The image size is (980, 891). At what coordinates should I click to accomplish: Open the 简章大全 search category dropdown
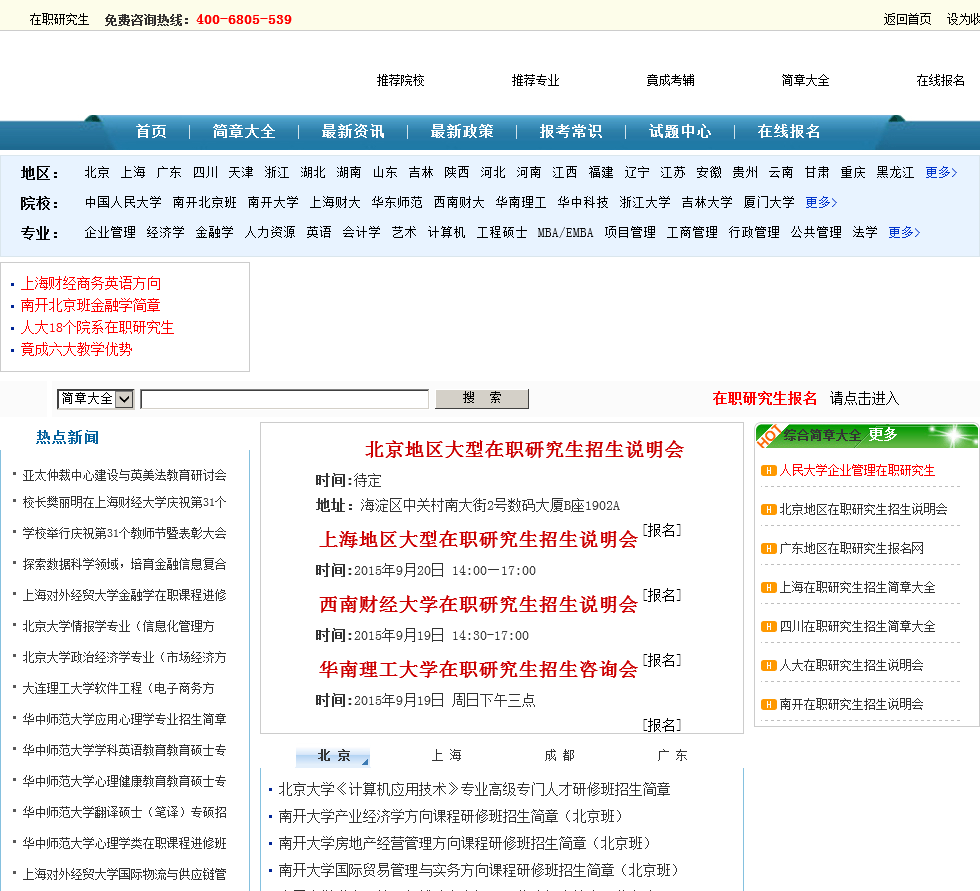pyautogui.click(x=96, y=399)
